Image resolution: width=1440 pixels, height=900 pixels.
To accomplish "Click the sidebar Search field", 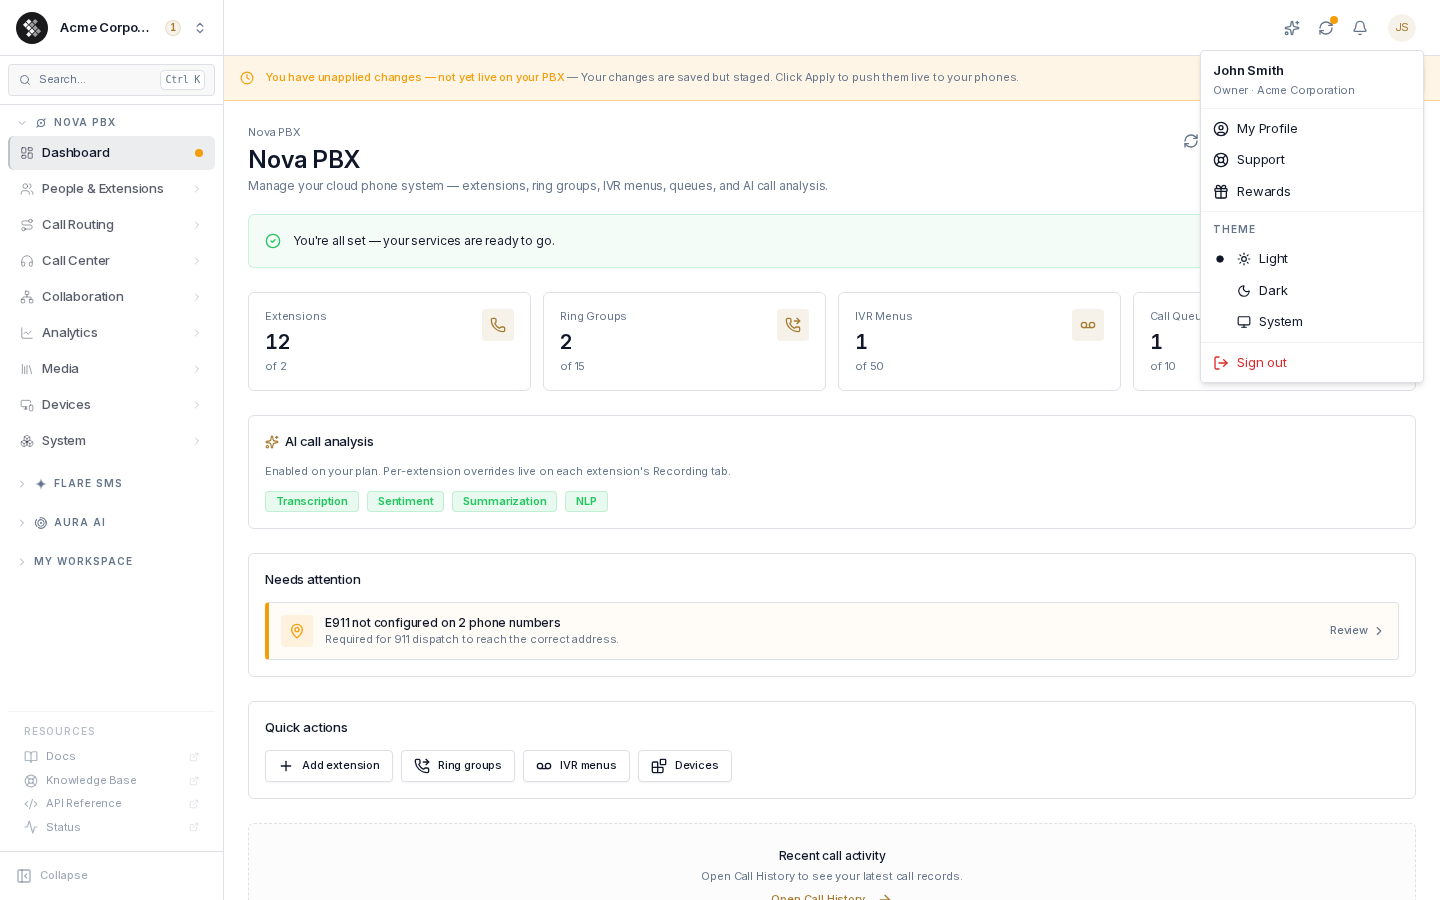I will (x=111, y=80).
